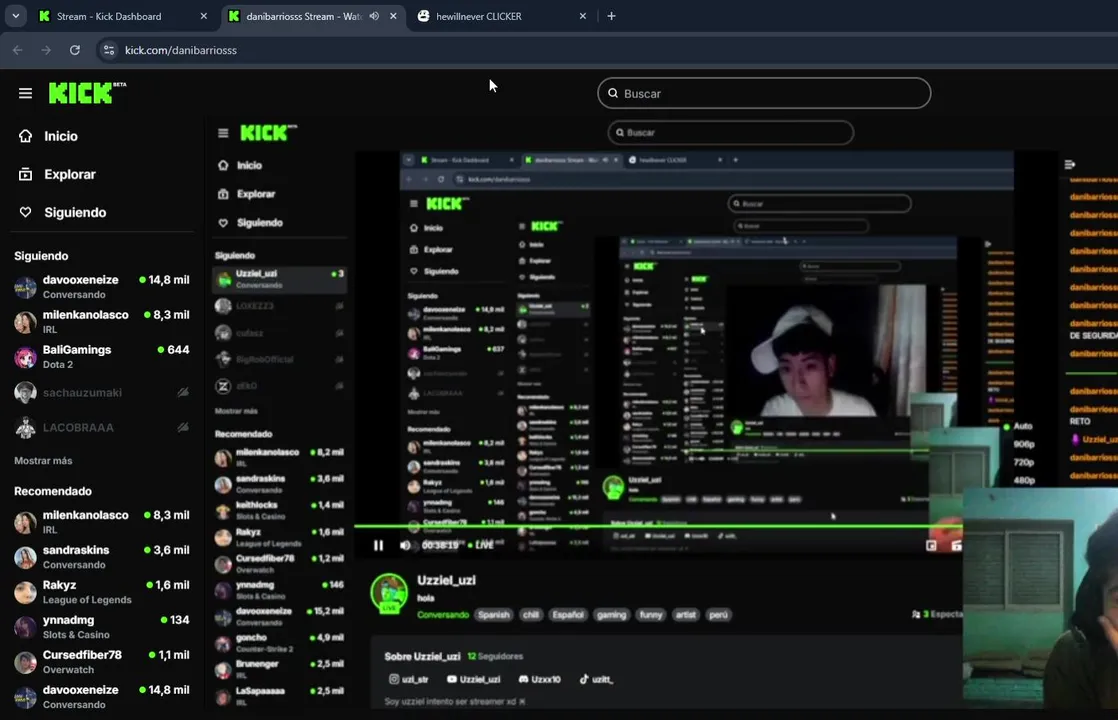The width and height of the screenshot is (1118, 720).
Task: Click the chill tag in the stream info
Action: point(530,614)
